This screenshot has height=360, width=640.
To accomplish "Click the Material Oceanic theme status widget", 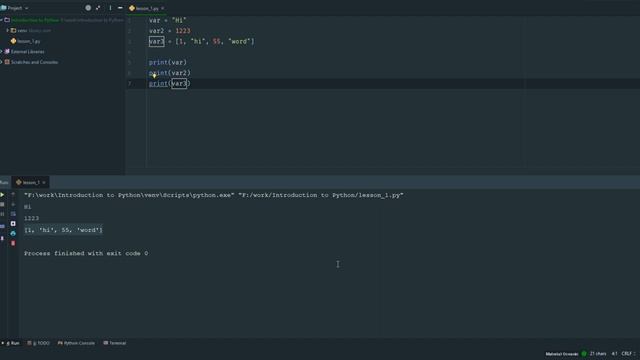I will [562, 354].
